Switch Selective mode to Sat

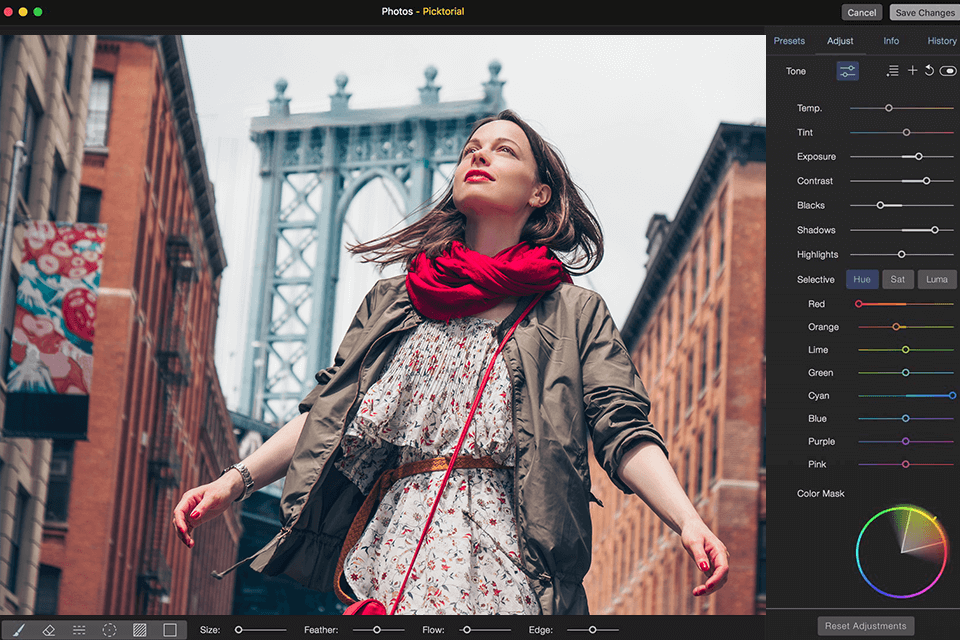click(x=898, y=280)
